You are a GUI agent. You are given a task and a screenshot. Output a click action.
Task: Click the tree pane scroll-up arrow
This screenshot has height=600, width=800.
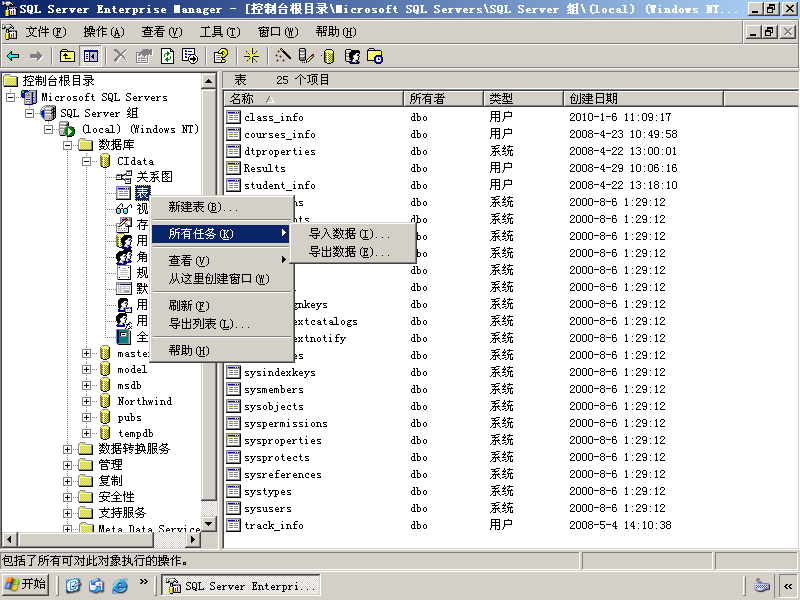209,81
